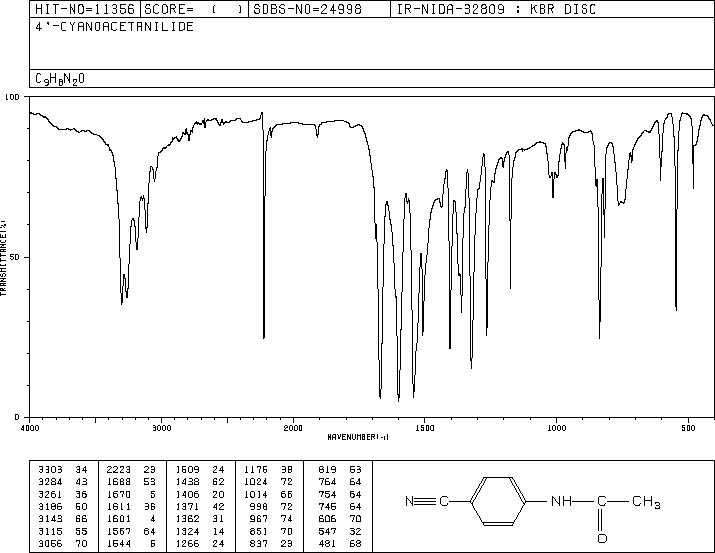715x553 pixels.
Task: Click the 500 wavenumber axis label
Action: point(688,428)
